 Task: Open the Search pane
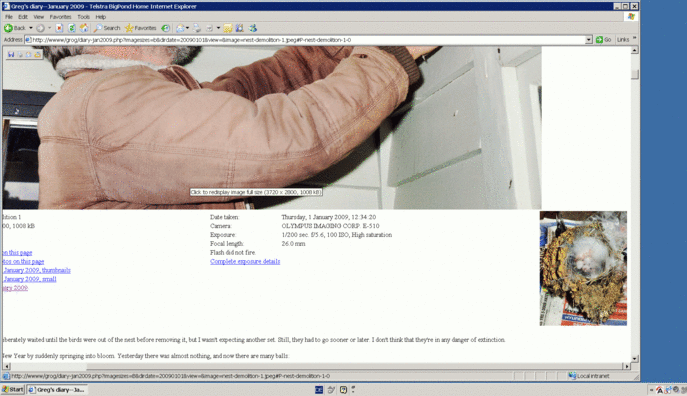pos(107,28)
